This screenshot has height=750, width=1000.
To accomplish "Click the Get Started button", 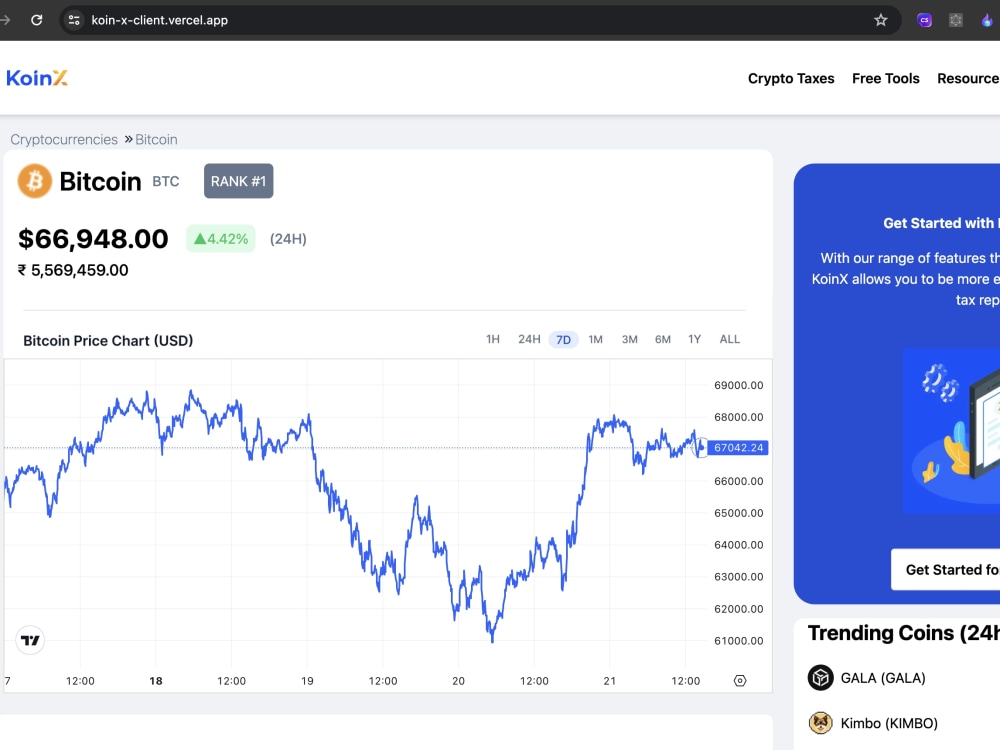I will click(946, 570).
